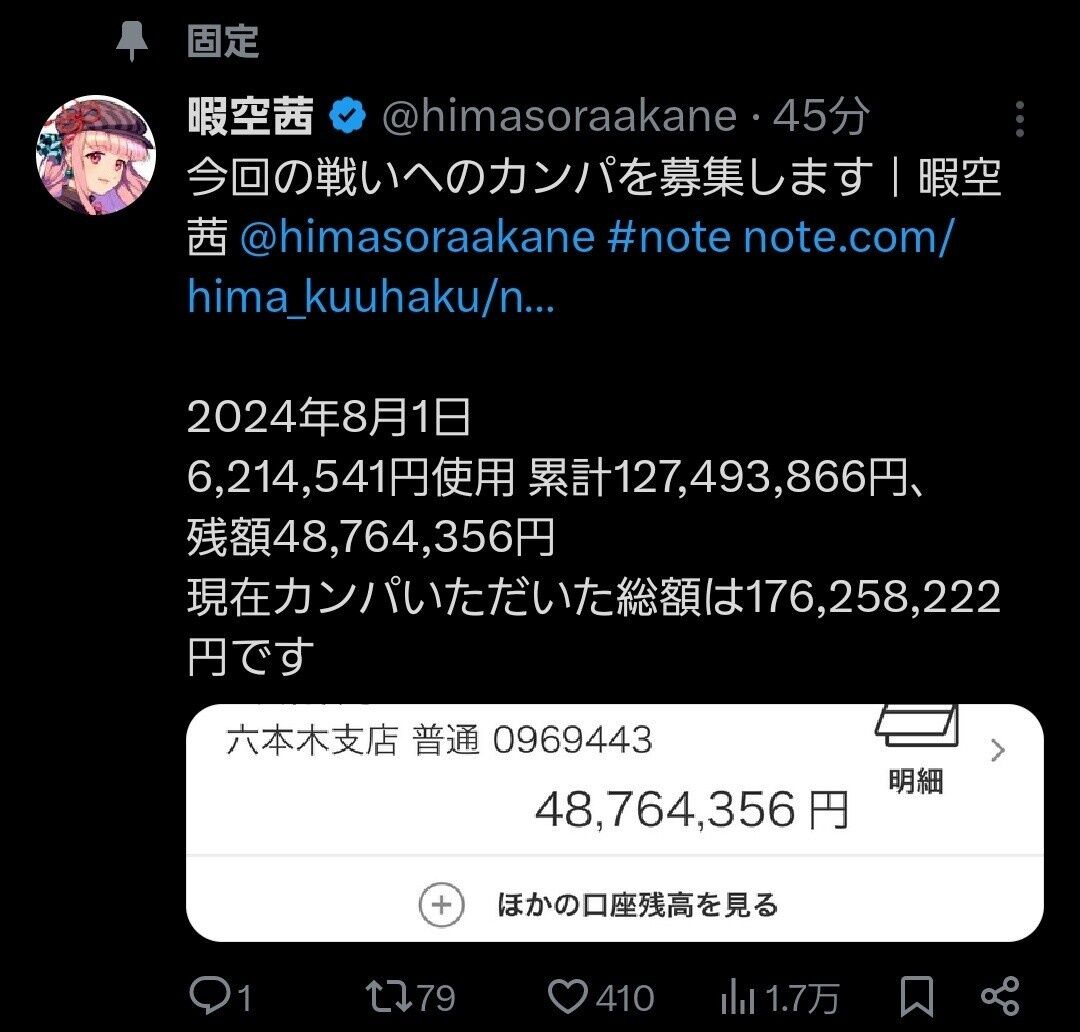This screenshot has width=1080, height=1032.
Task: Open the #note hashtag link
Action: click(668, 236)
